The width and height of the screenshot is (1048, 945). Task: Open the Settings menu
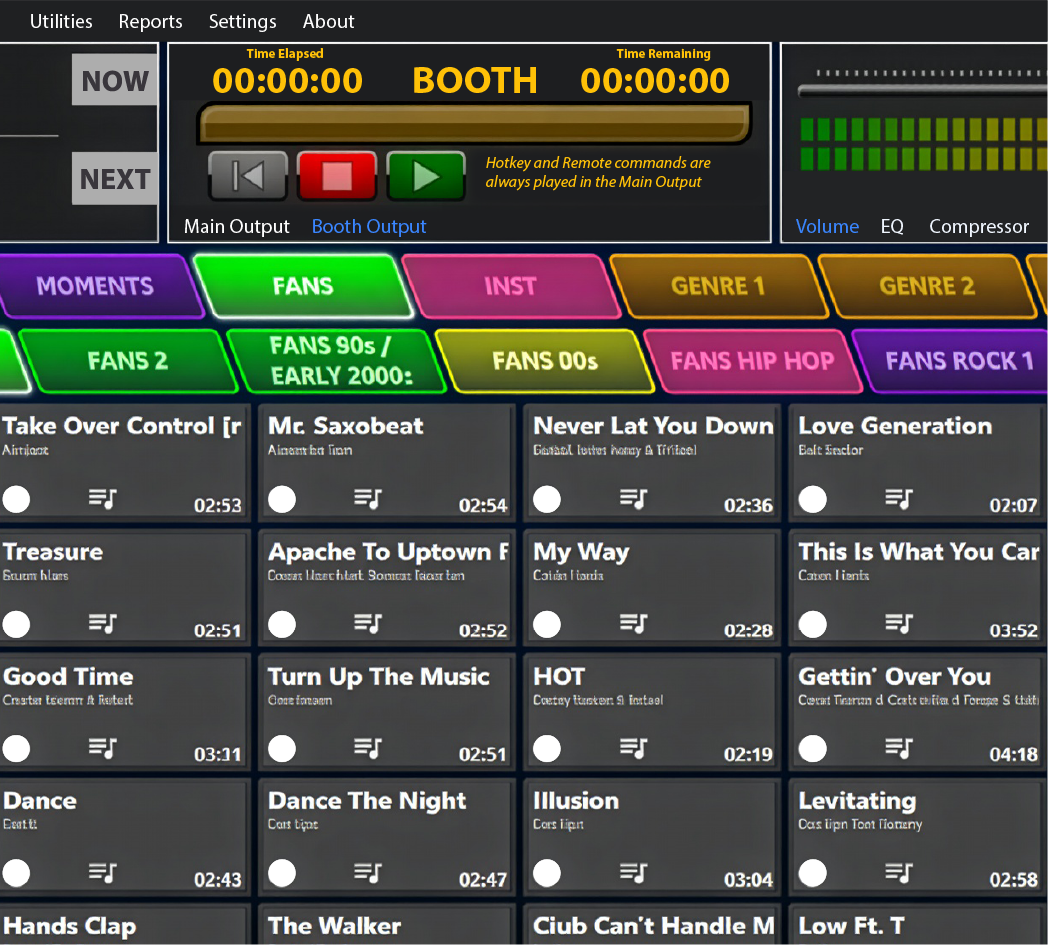[243, 21]
